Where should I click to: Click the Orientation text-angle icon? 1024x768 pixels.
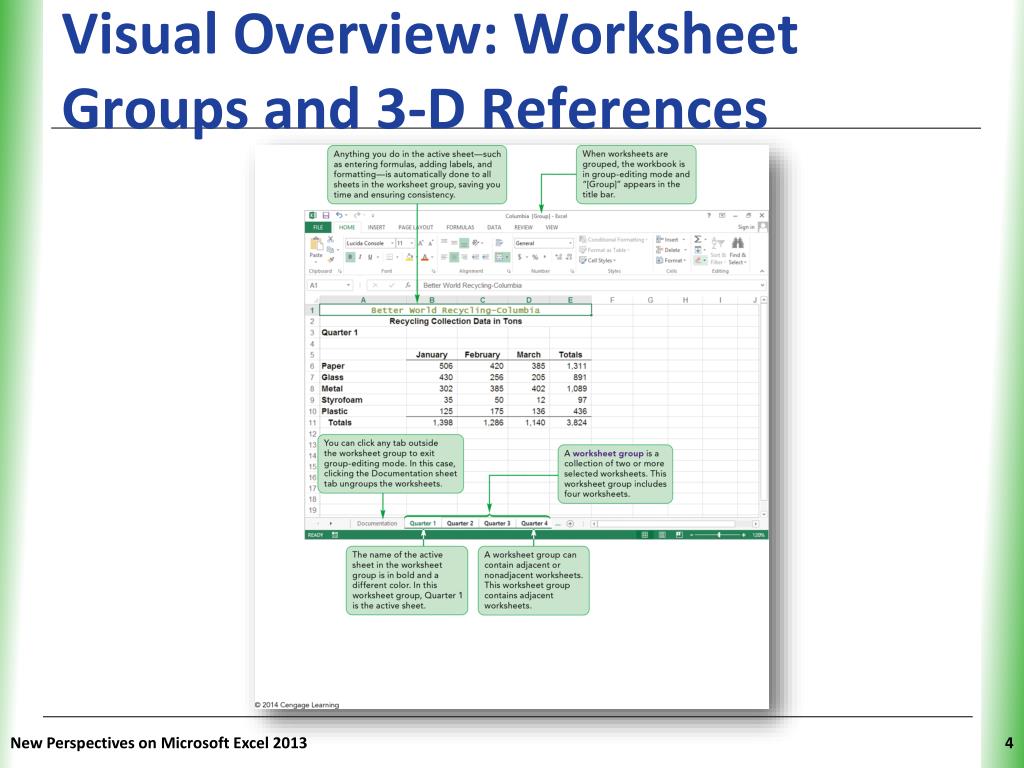point(475,243)
